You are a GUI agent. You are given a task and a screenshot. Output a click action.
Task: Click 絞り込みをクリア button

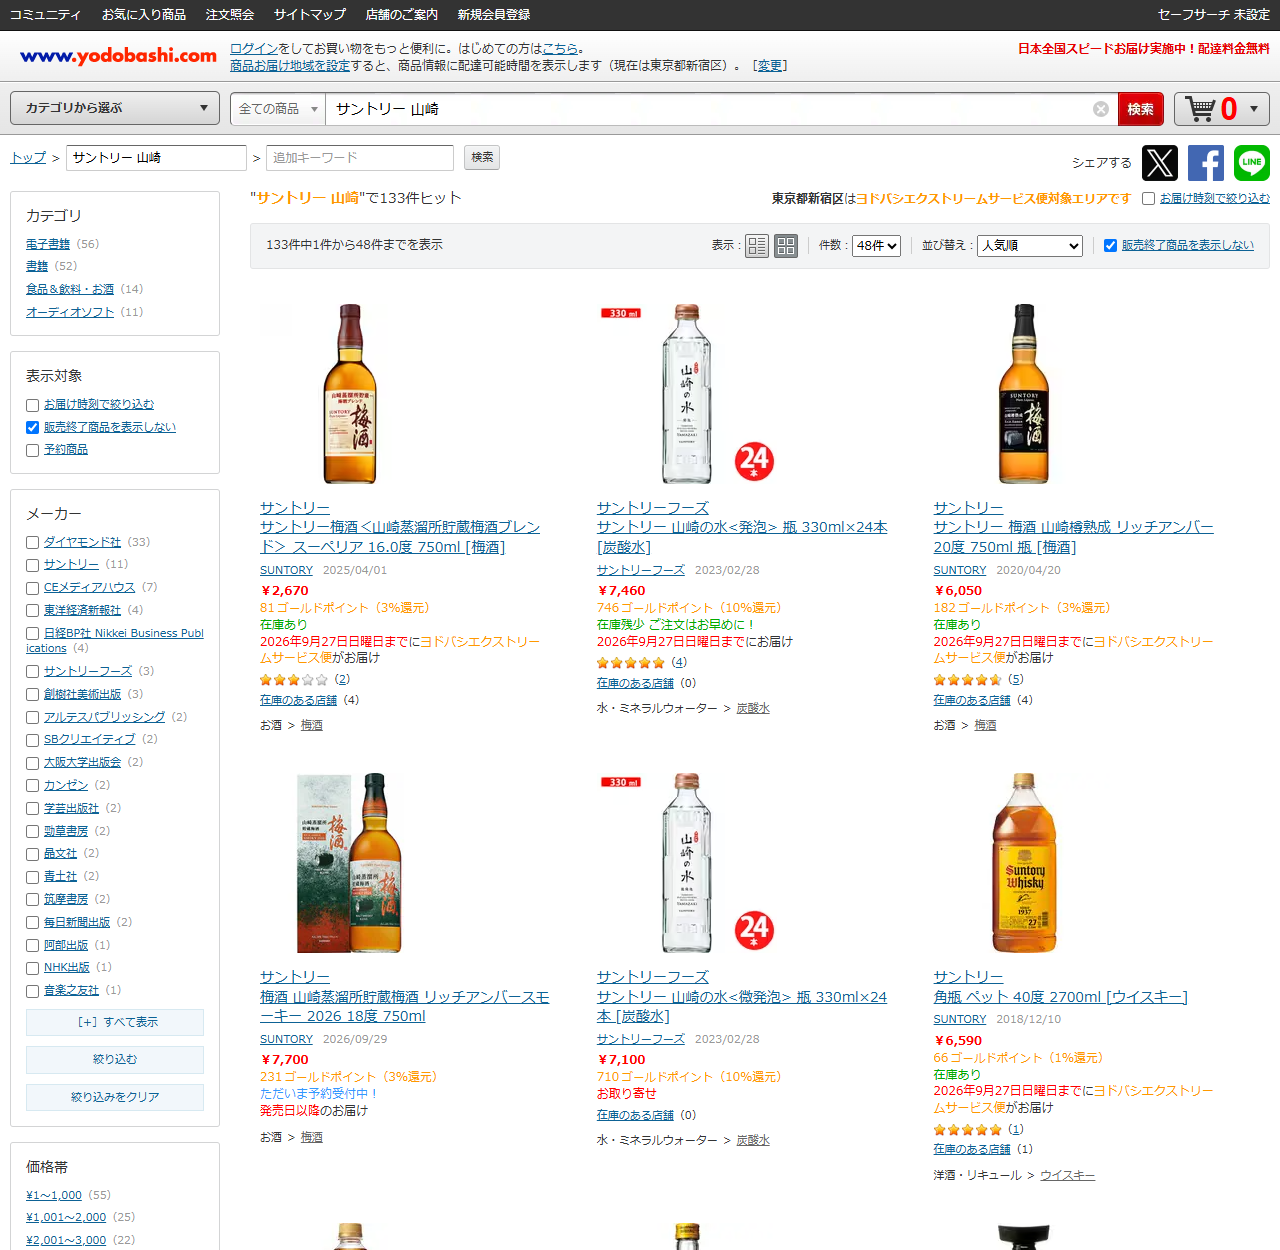pos(115,1098)
